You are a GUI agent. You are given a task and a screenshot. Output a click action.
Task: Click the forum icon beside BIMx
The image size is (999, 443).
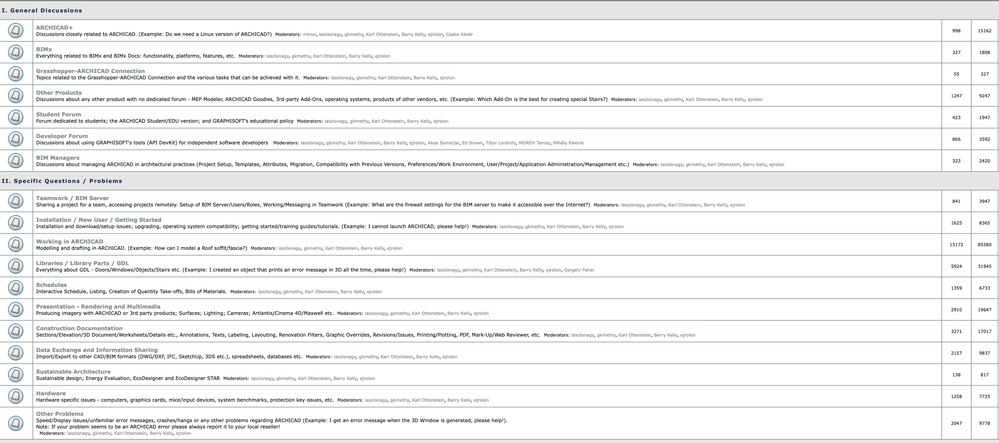(x=15, y=52)
